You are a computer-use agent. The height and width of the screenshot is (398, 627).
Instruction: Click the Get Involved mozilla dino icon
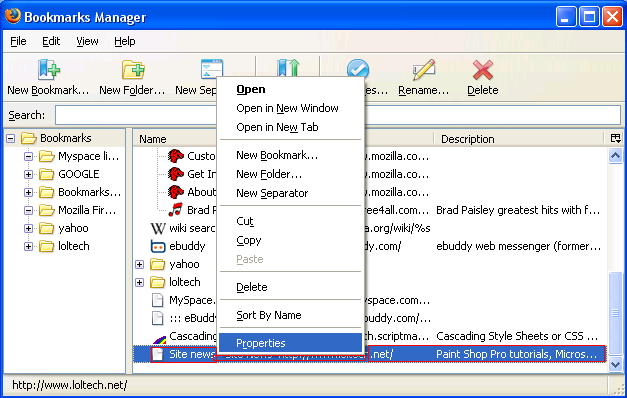tap(176, 174)
